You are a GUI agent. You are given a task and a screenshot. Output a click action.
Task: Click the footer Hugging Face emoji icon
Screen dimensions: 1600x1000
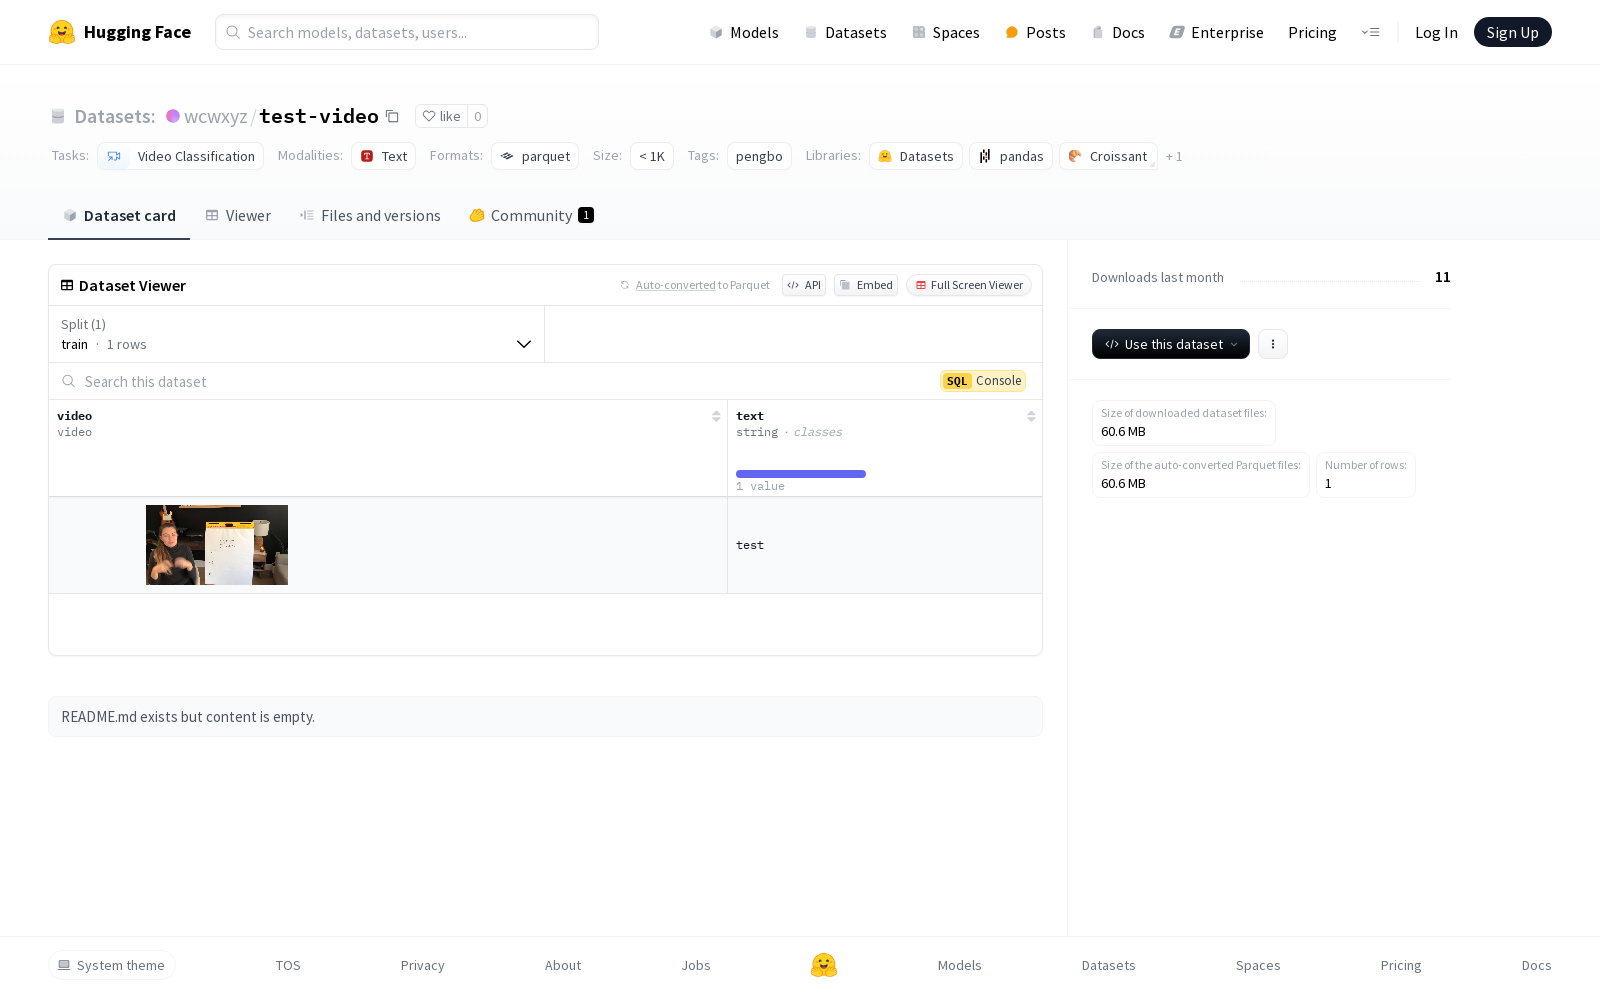click(823, 965)
